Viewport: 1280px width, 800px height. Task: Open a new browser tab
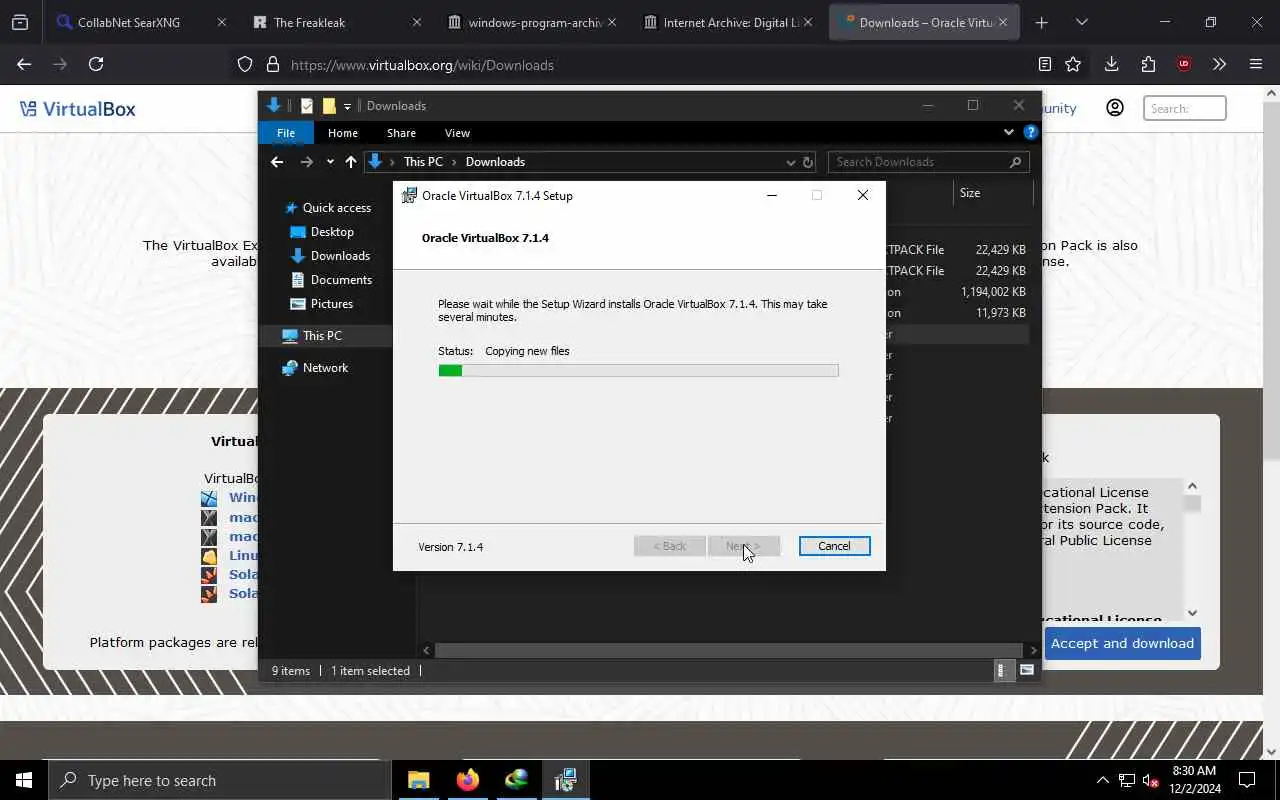[x=1041, y=22]
